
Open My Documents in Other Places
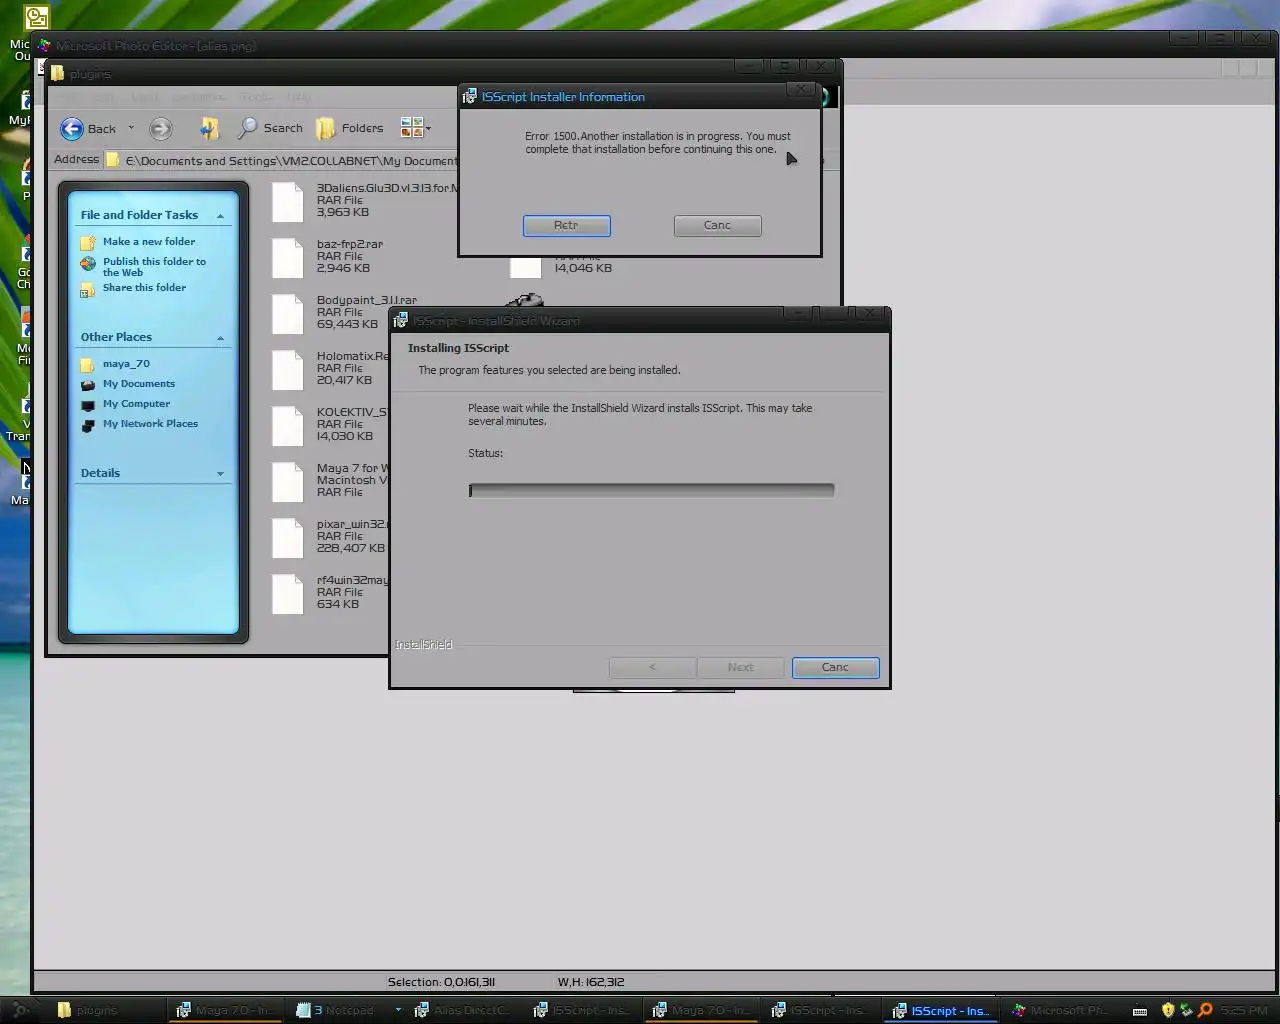click(x=139, y=384)
